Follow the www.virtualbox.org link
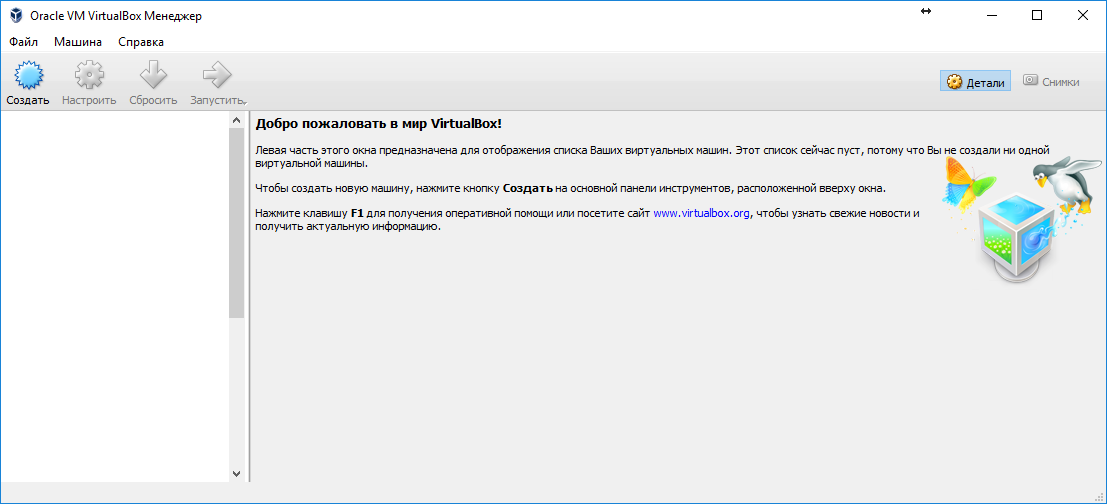 tap(701, 212)
